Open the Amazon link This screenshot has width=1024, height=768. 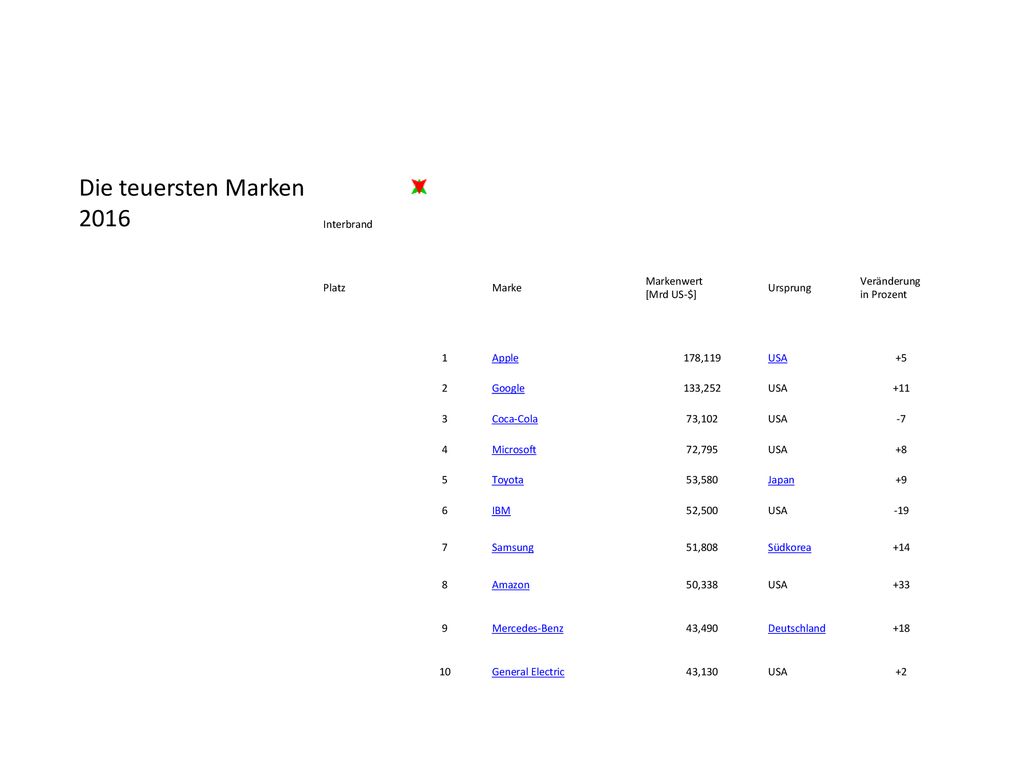pyautogui.click(x=511, y=584)
